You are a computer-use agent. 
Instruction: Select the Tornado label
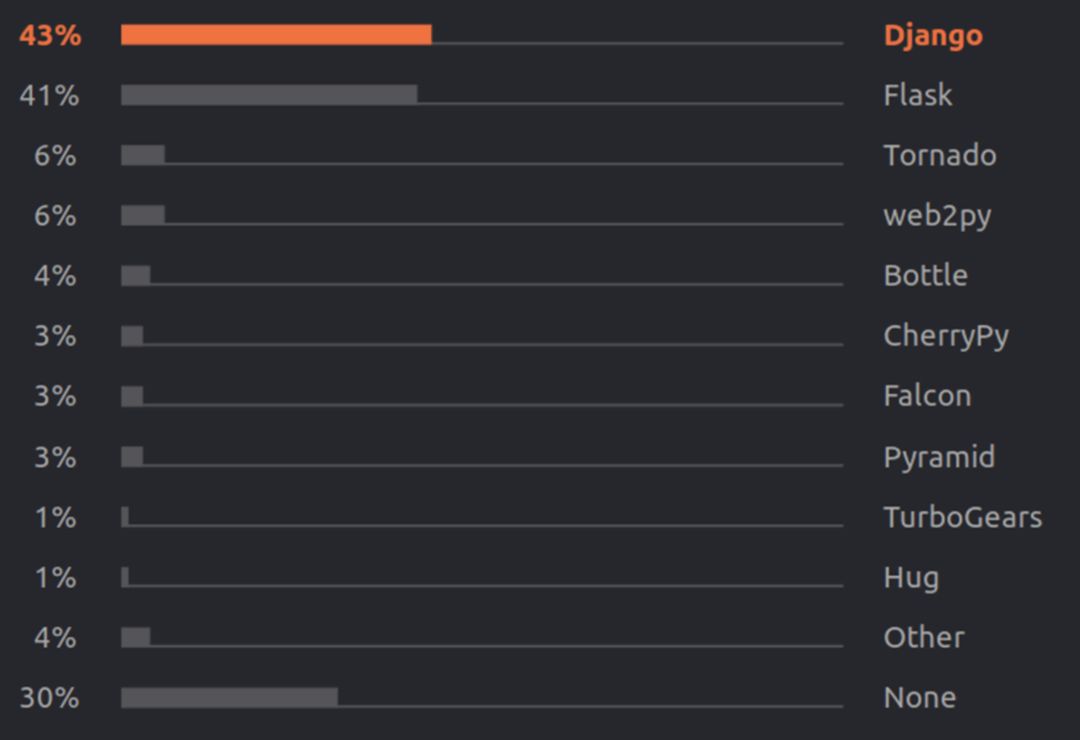pos(939,155)
